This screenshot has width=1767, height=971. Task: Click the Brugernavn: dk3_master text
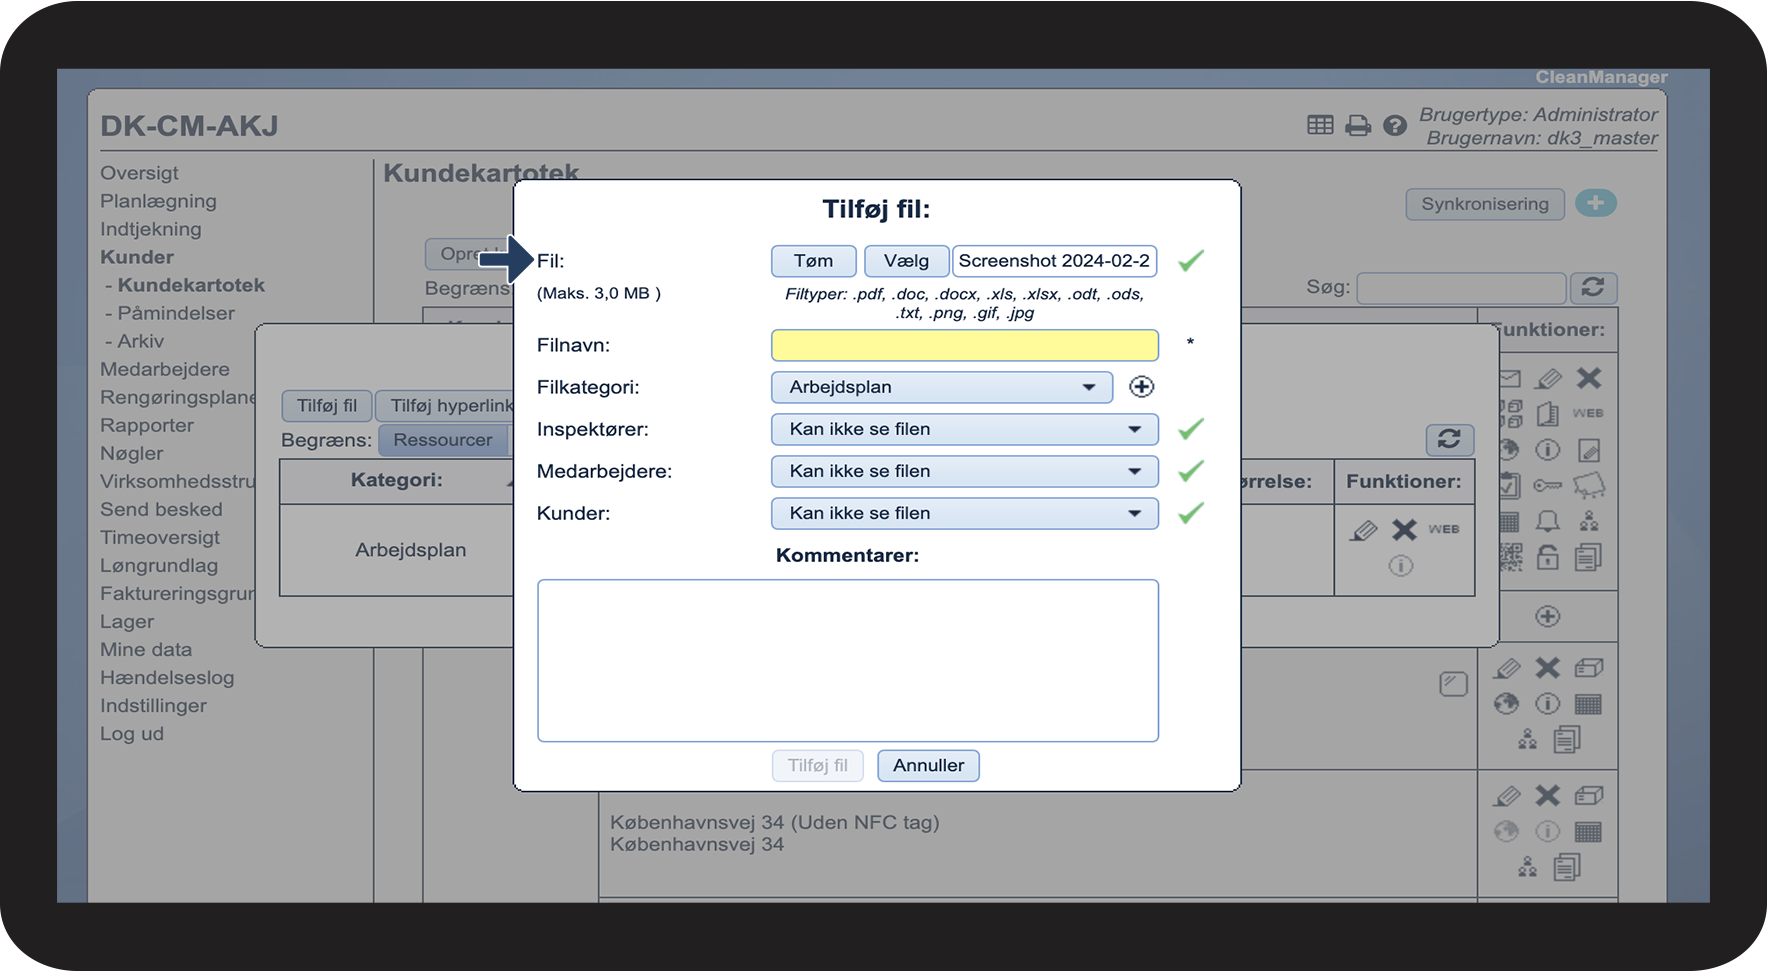point(1542,138)
